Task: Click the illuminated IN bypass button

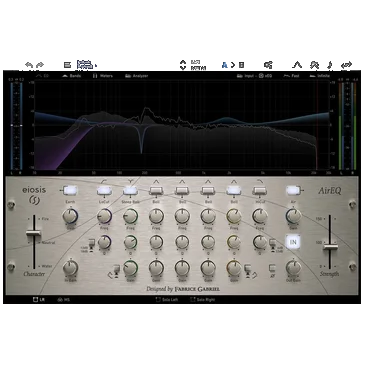Action: click(x=293, y=242)
